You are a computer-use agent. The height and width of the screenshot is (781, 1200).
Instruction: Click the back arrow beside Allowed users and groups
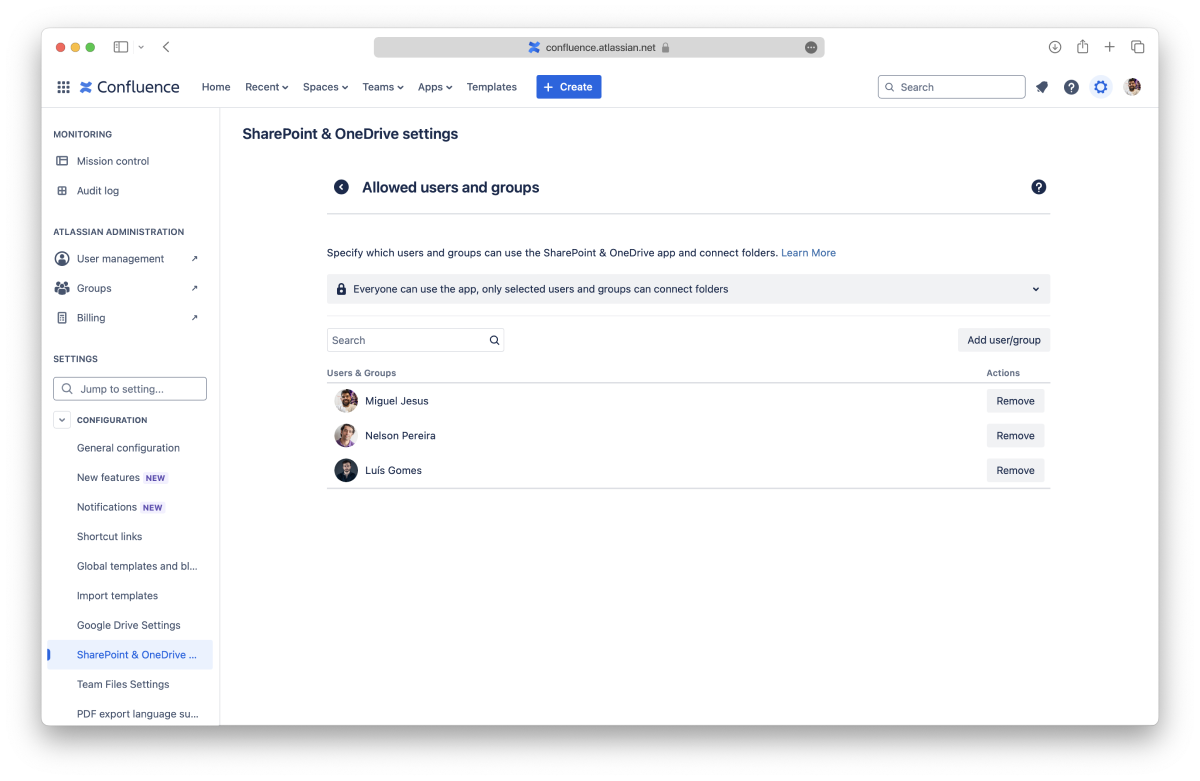tap(341, 187)
